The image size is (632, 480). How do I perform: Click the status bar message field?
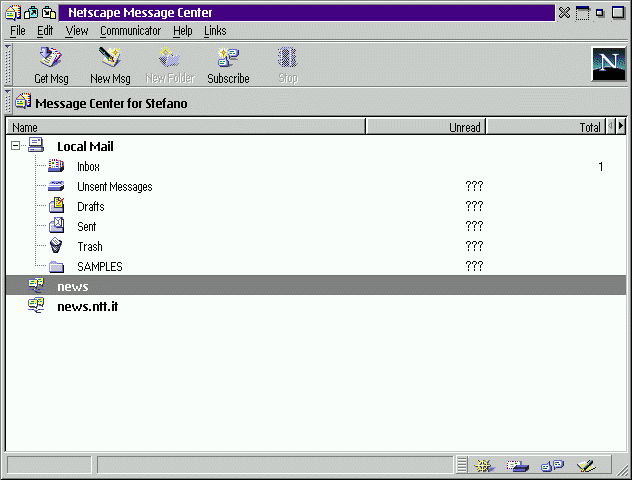[275, 465]
